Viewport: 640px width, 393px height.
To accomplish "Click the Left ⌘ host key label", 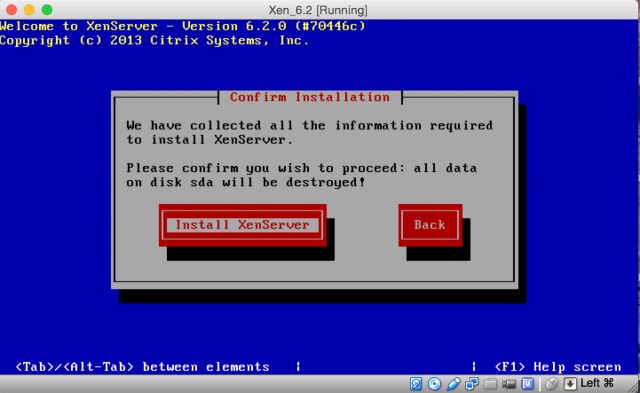I will click(x=597, y=383).
